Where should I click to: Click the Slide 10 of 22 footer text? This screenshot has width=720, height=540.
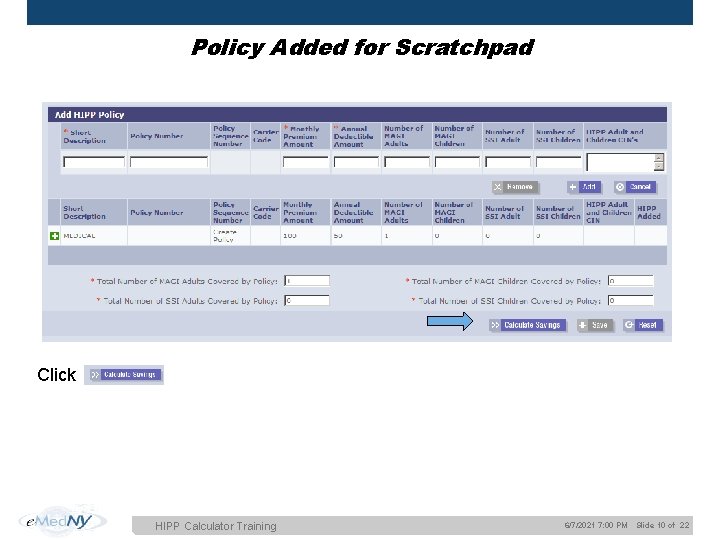(x=663, y=525)
